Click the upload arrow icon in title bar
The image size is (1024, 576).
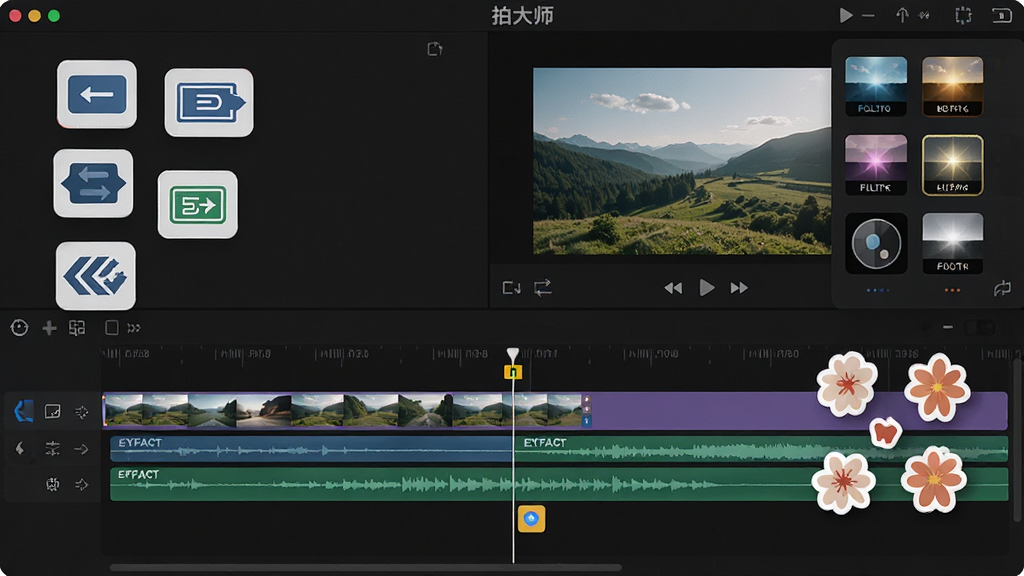tap(902, 15)
